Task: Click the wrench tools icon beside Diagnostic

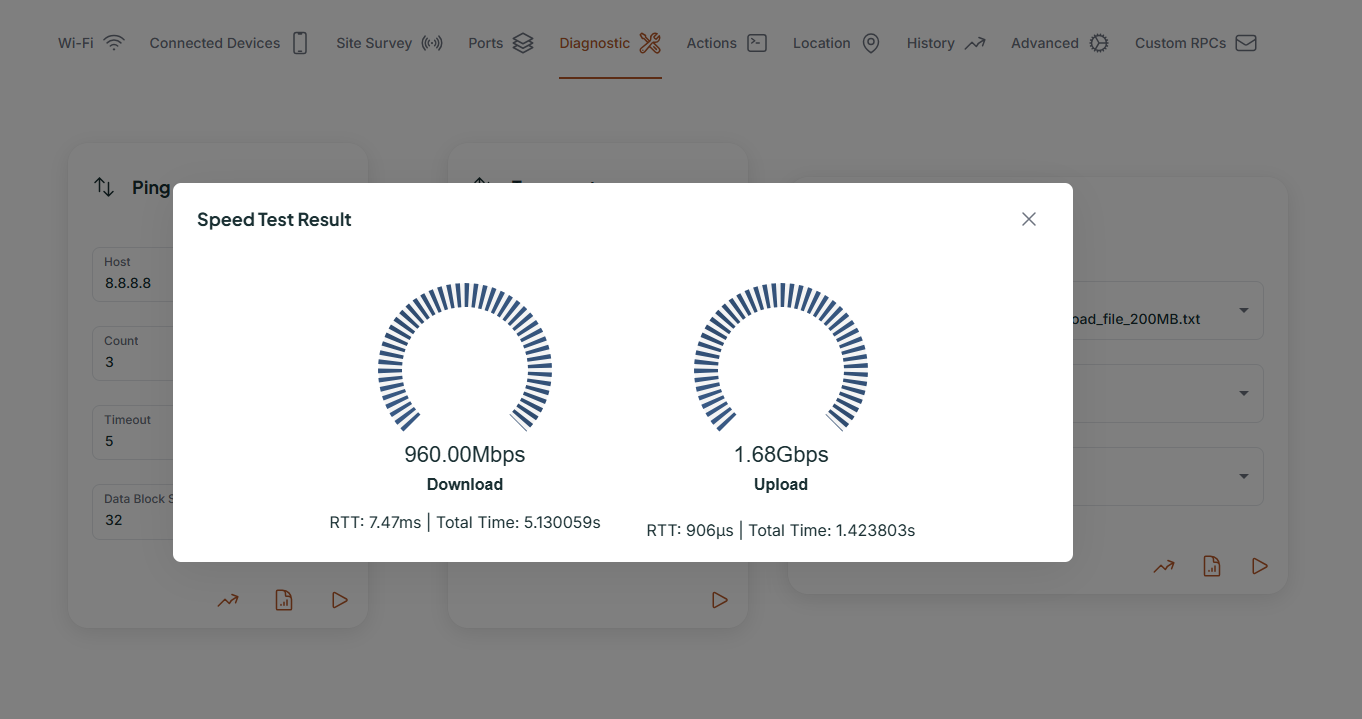Action: pyautogui.click(x=650, y=43)
